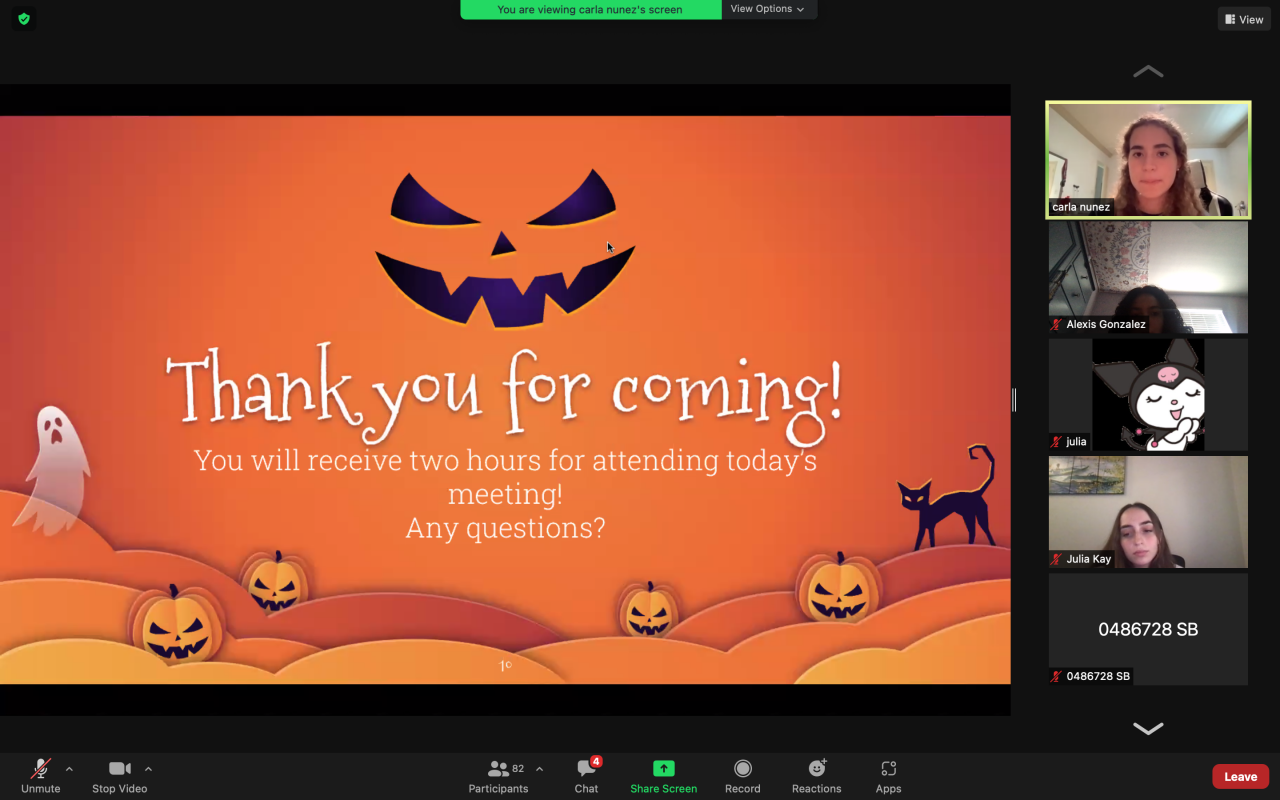Image resolution: width=1280 pixels, height=800 pixels.
Task: Select carla nunez's video thumbnail
Action: tap(1148, 160)
